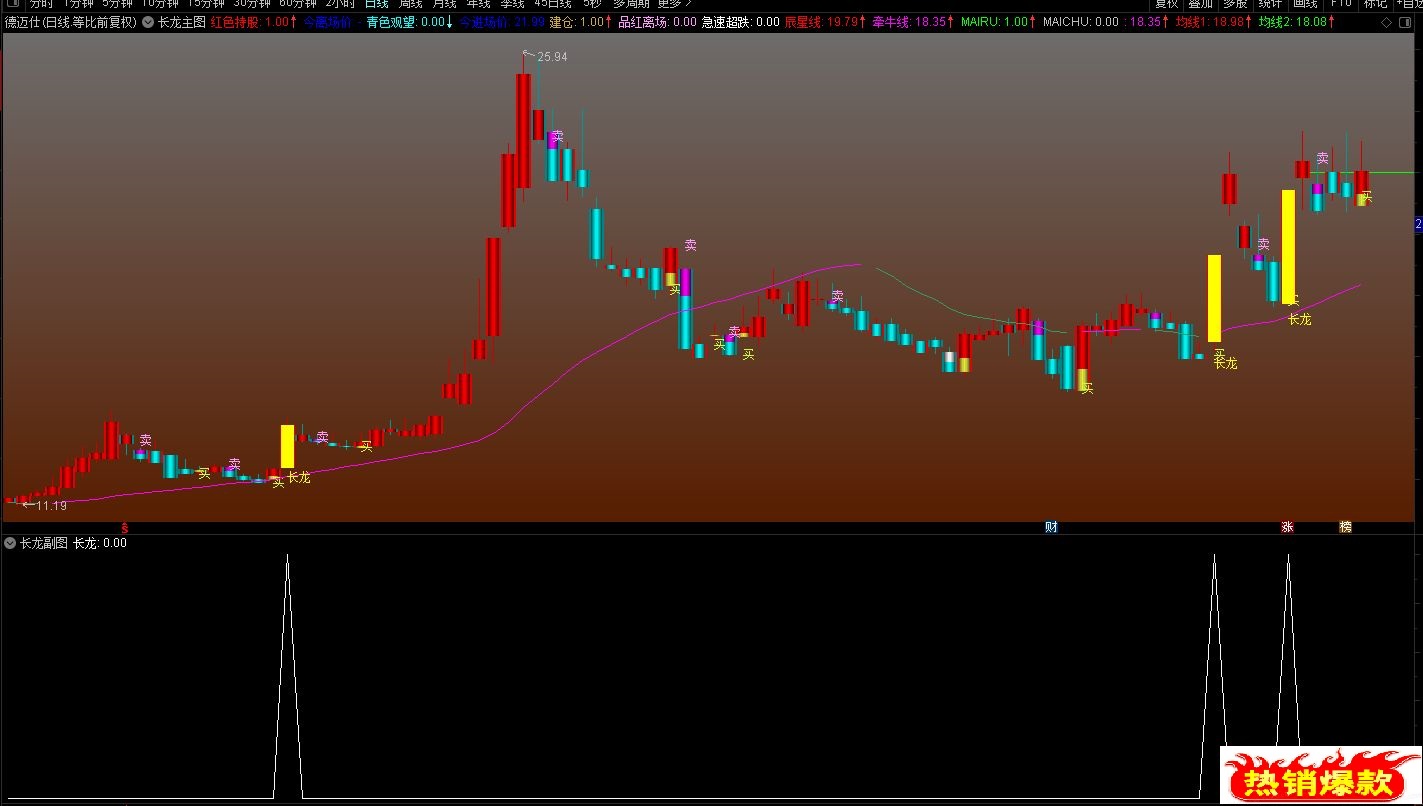Open the 画线 drawing tools

[1305, 4]
